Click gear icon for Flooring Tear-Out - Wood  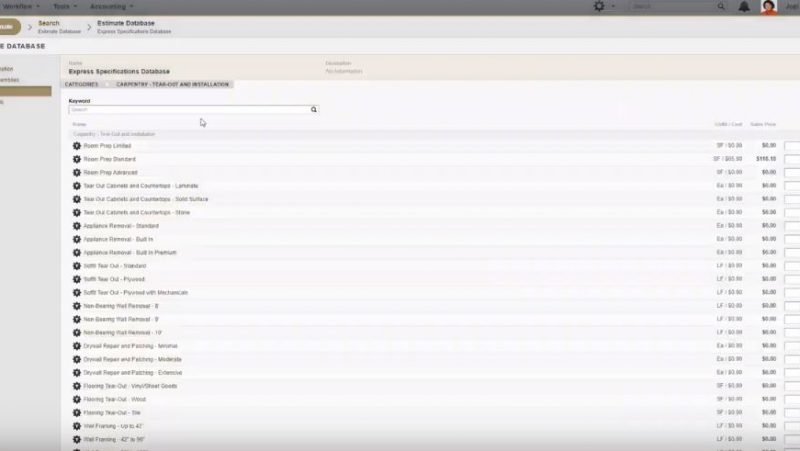coord(77,399)
